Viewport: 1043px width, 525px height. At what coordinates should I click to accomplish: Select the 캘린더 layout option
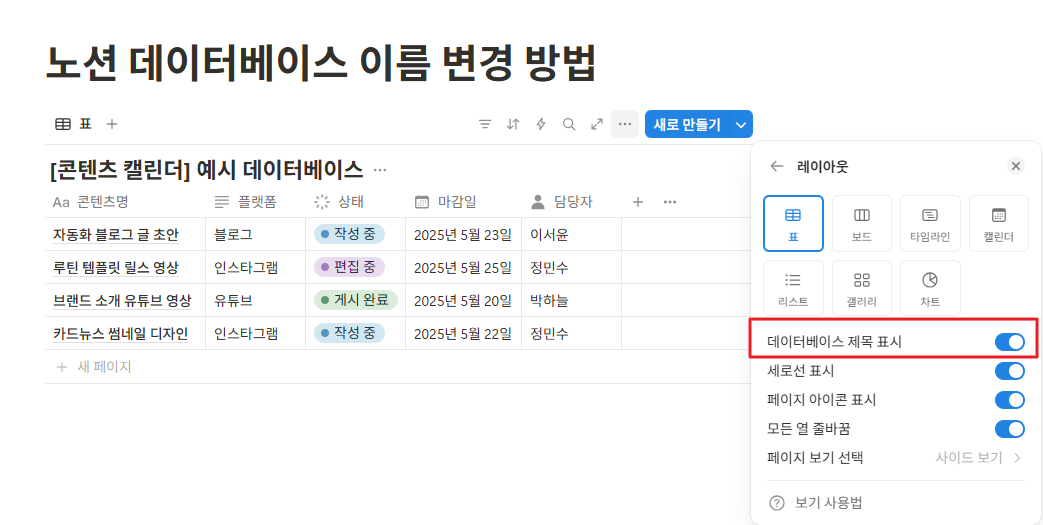998,224
